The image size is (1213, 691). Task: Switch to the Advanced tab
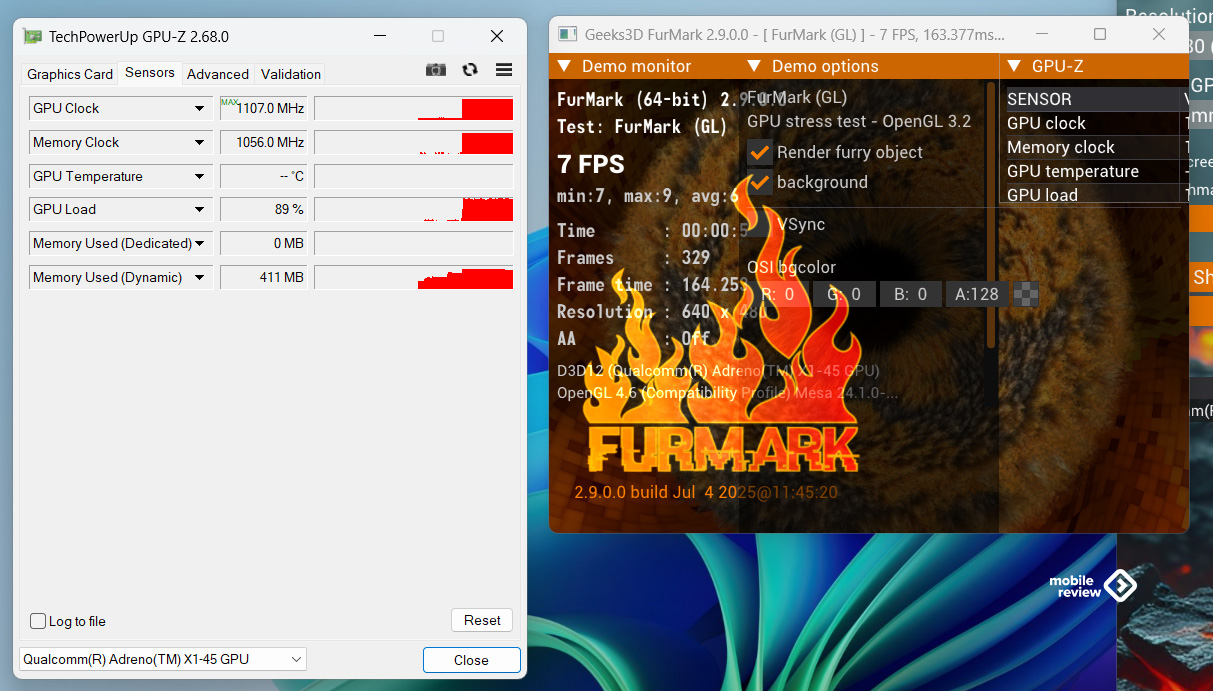point(217,74)
